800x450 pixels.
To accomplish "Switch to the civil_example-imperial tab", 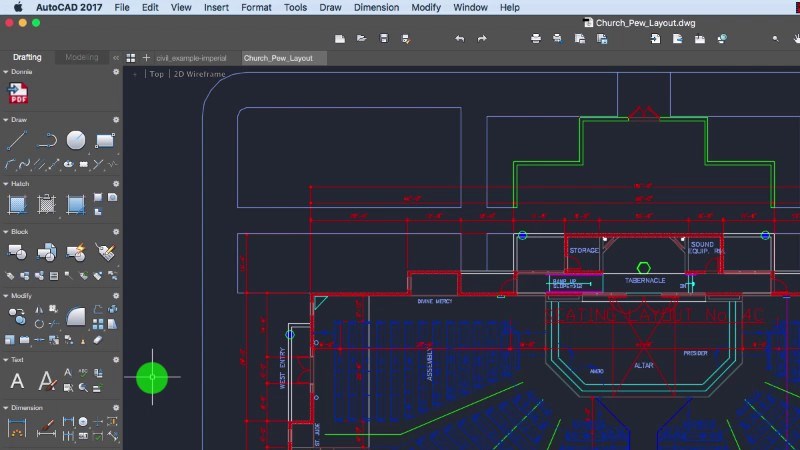I will pos(191,58).
